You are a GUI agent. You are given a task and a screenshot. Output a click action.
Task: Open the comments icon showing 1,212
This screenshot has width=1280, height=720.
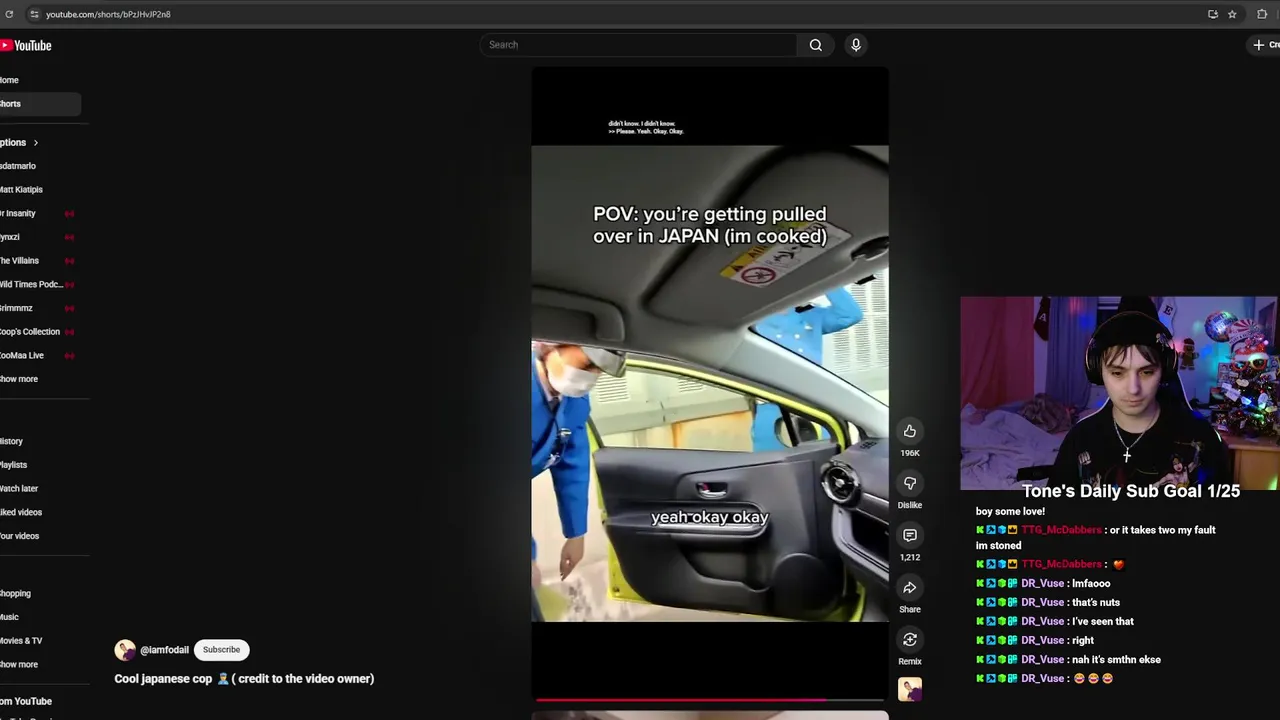tap(910, 535)
